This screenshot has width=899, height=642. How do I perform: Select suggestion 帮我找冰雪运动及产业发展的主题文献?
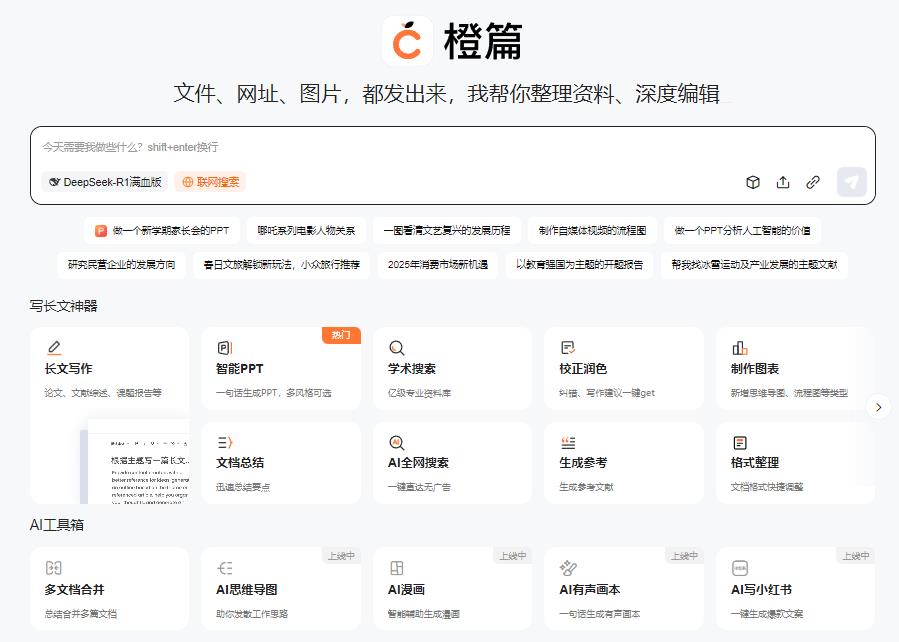point(754,264)
